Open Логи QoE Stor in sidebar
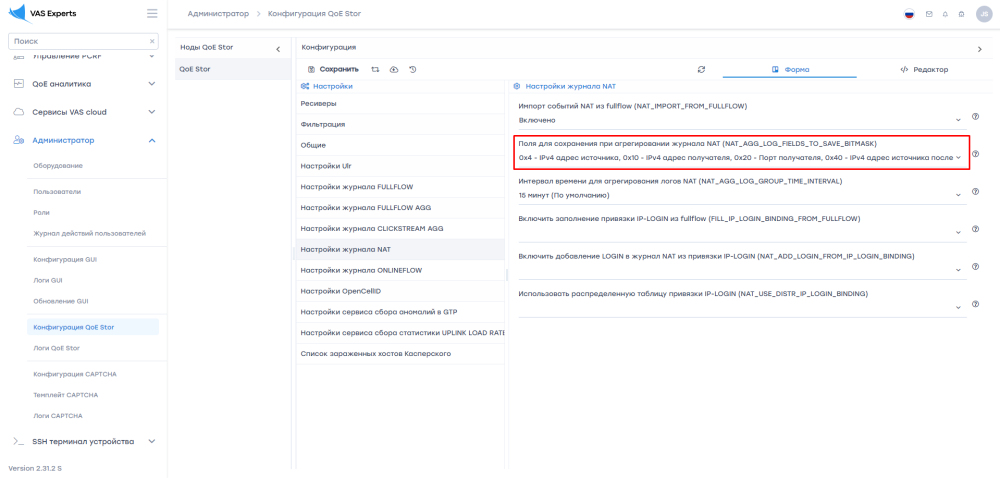The height and width of the screenshot is (478, 1000). (x=56, y=348)
